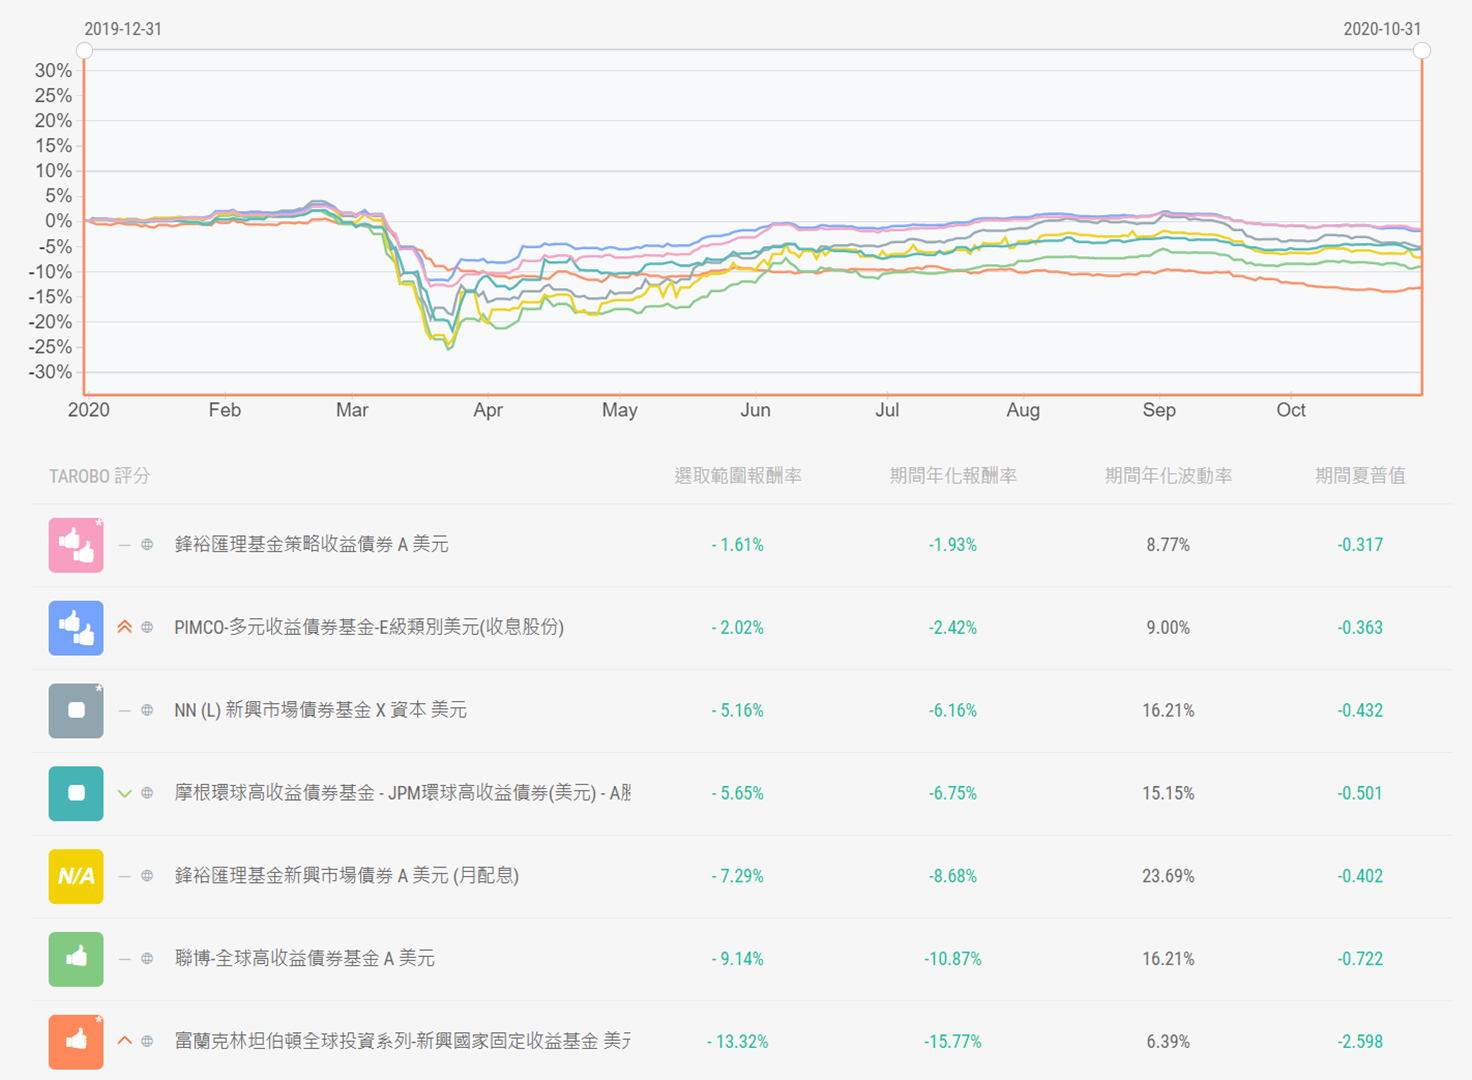Click the start-date range handle at 2019-12-31

tap(85, 51)
